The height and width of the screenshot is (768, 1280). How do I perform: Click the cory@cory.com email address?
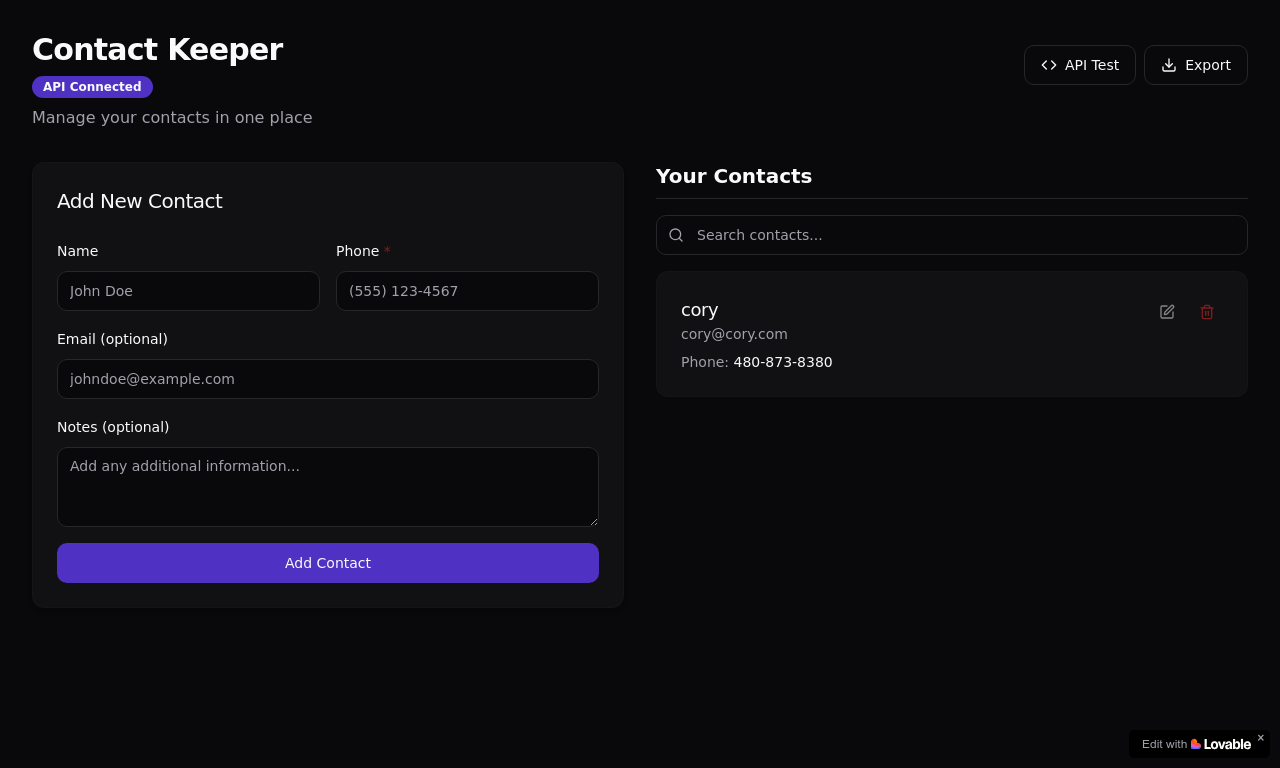[734, 334]
